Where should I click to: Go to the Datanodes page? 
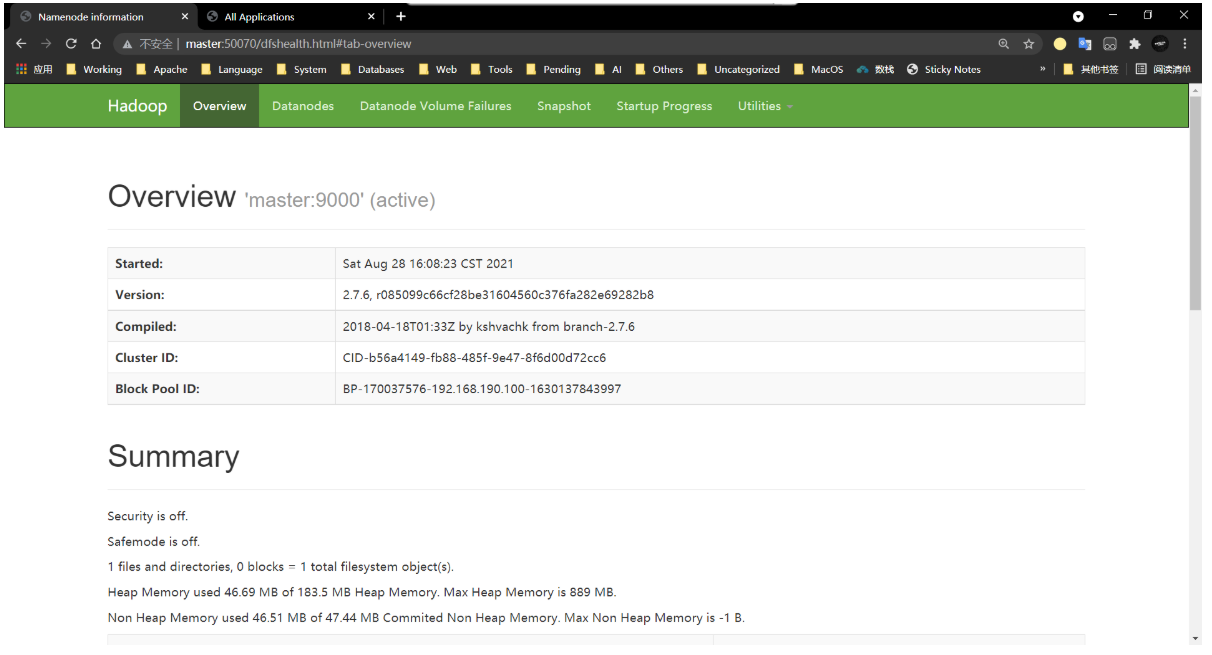[303, 106]
